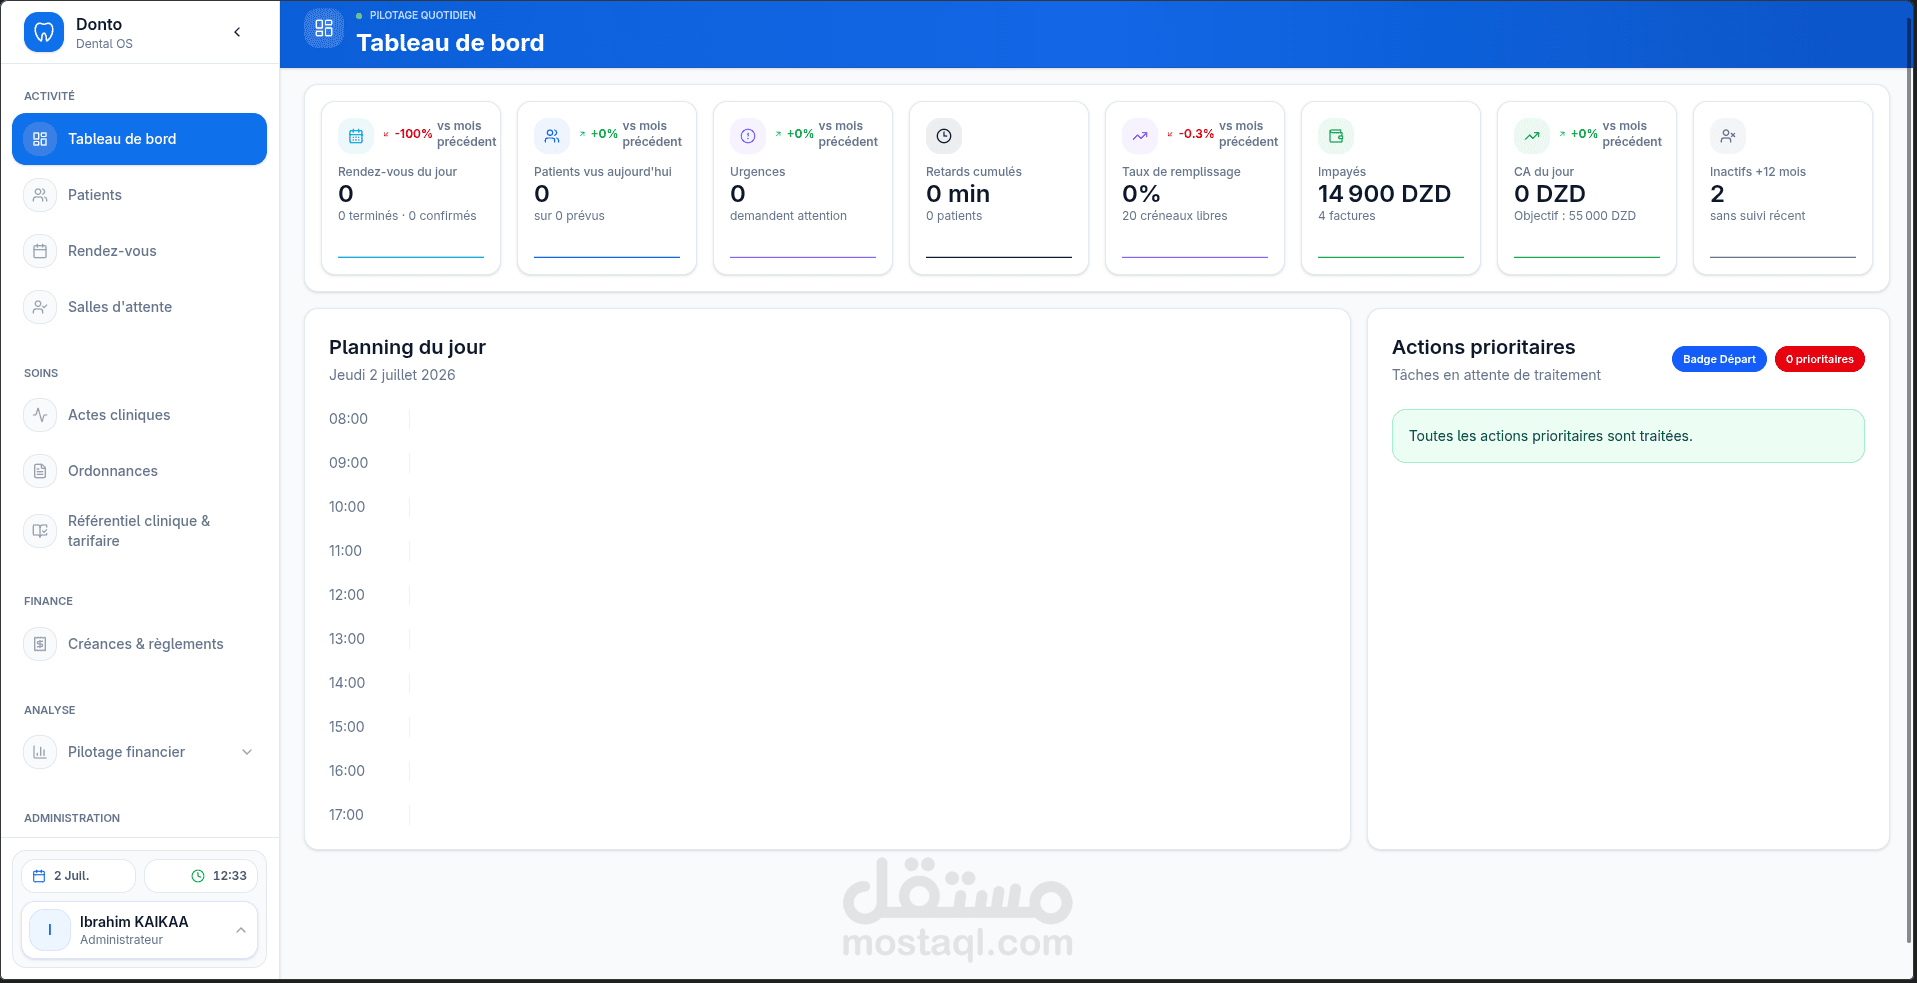Viewport: 1917px width, 983px height.
Task: Click the 0 prioritaires red badge
Action: coord(1820,359)
